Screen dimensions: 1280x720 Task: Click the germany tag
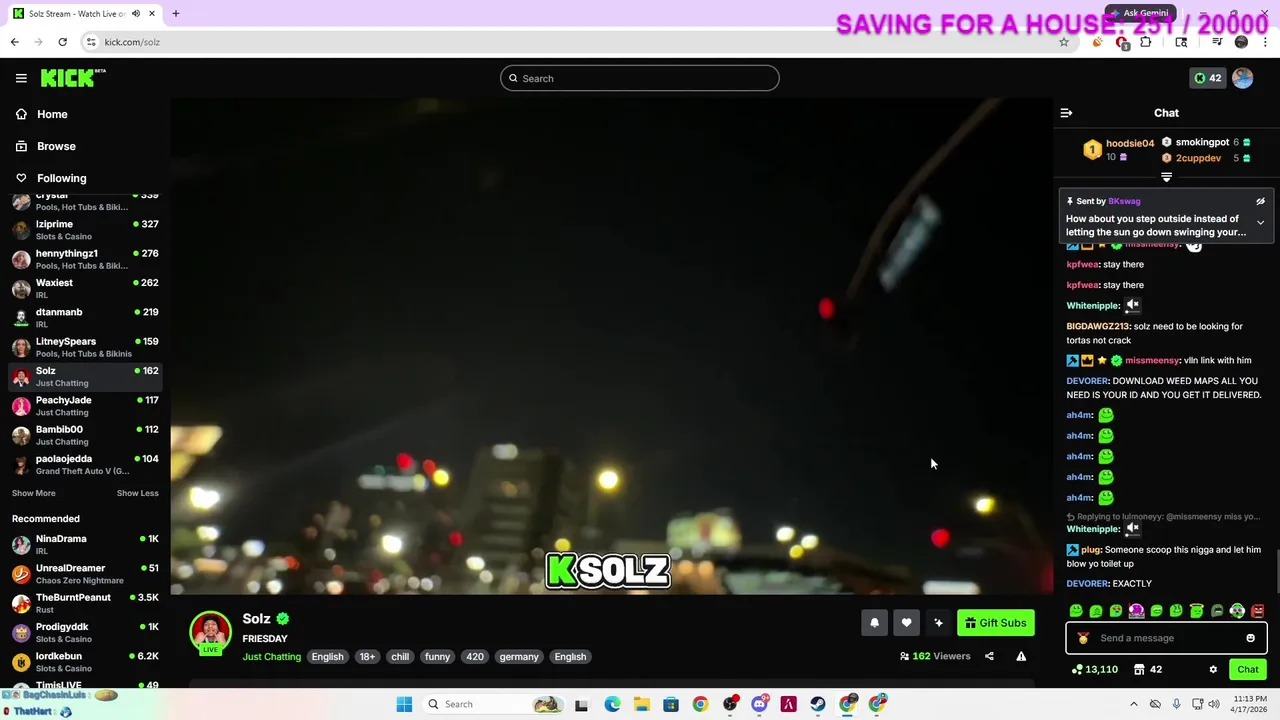point(519,657)
